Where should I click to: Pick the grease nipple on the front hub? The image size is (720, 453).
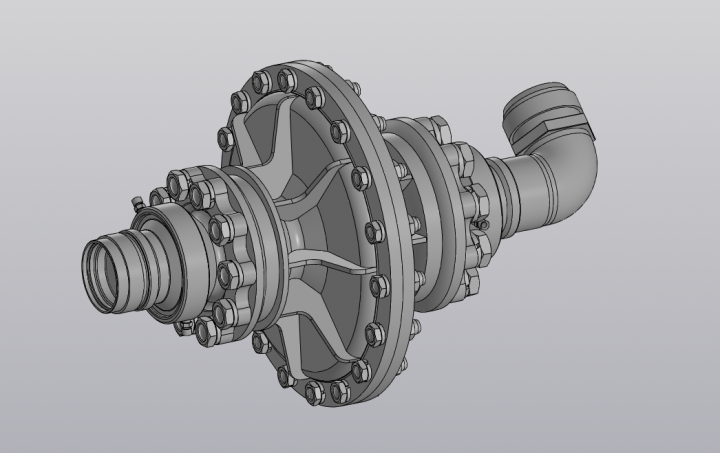click(x=137, y=203)
